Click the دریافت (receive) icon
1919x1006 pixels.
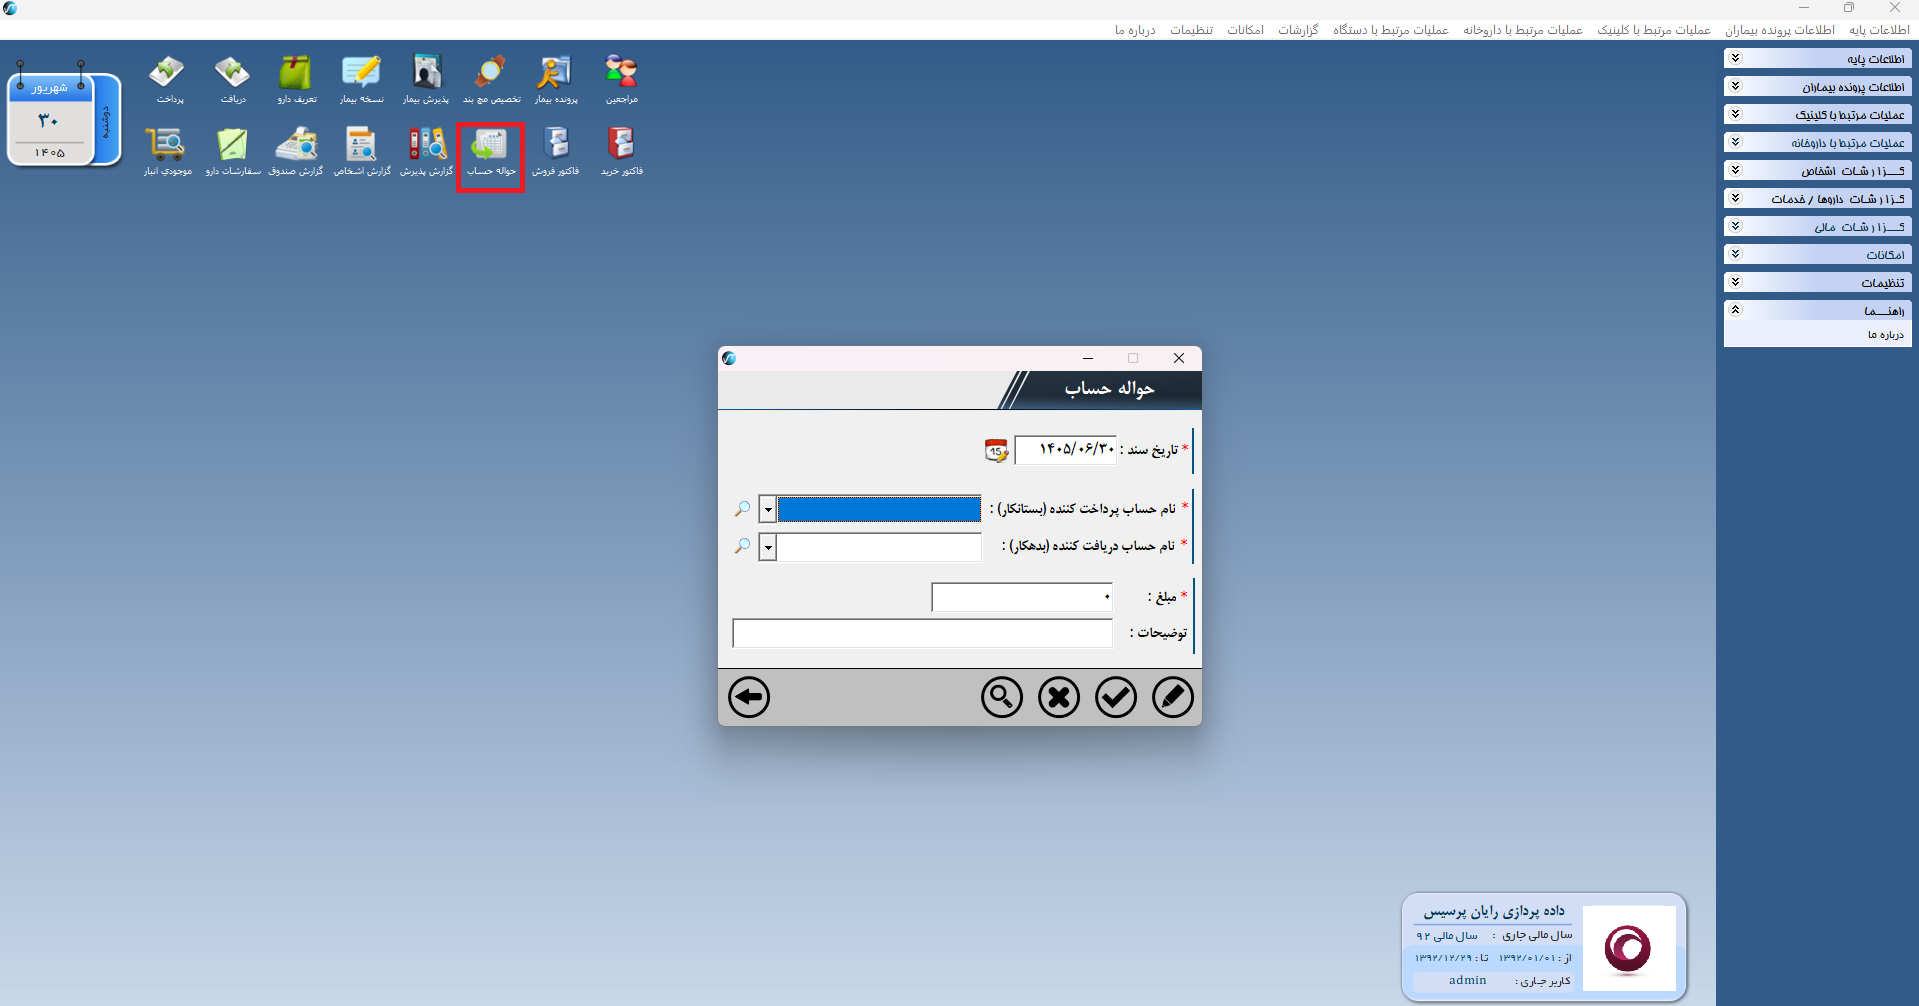click(x=232, y=79)
